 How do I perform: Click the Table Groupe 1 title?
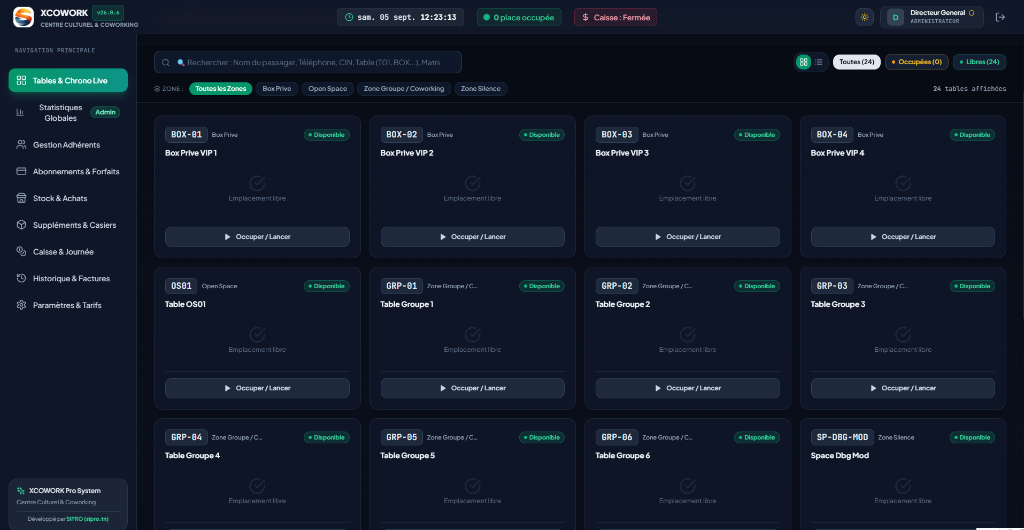click(407, 304)
